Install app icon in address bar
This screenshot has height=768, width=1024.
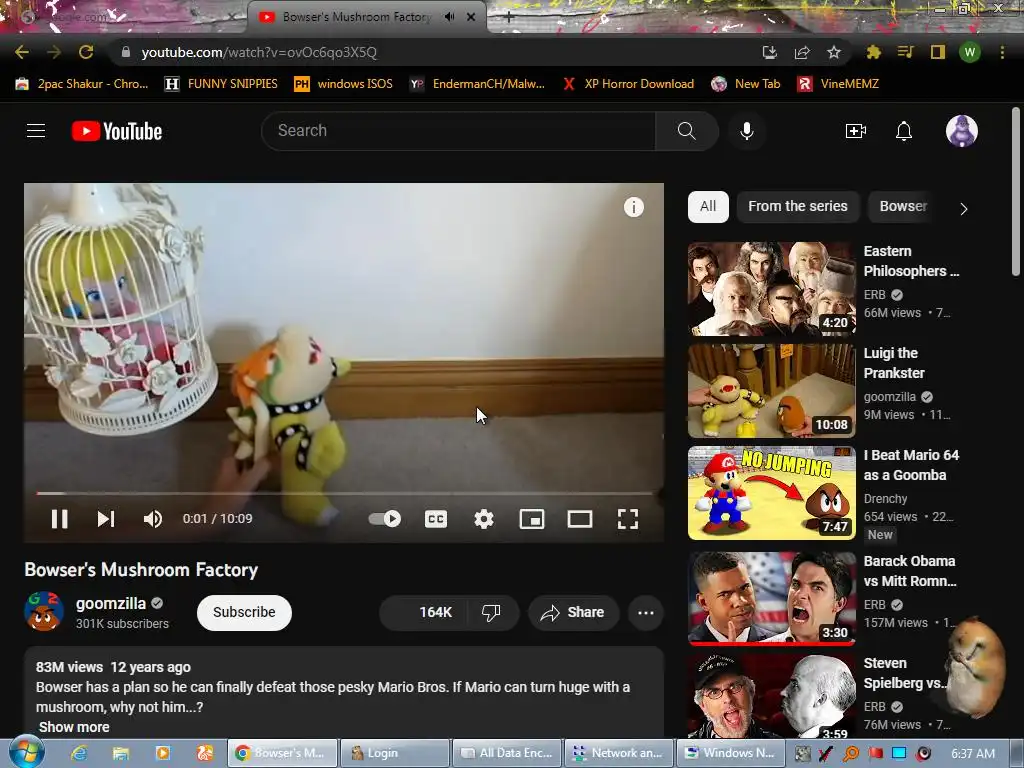(769, 52)
